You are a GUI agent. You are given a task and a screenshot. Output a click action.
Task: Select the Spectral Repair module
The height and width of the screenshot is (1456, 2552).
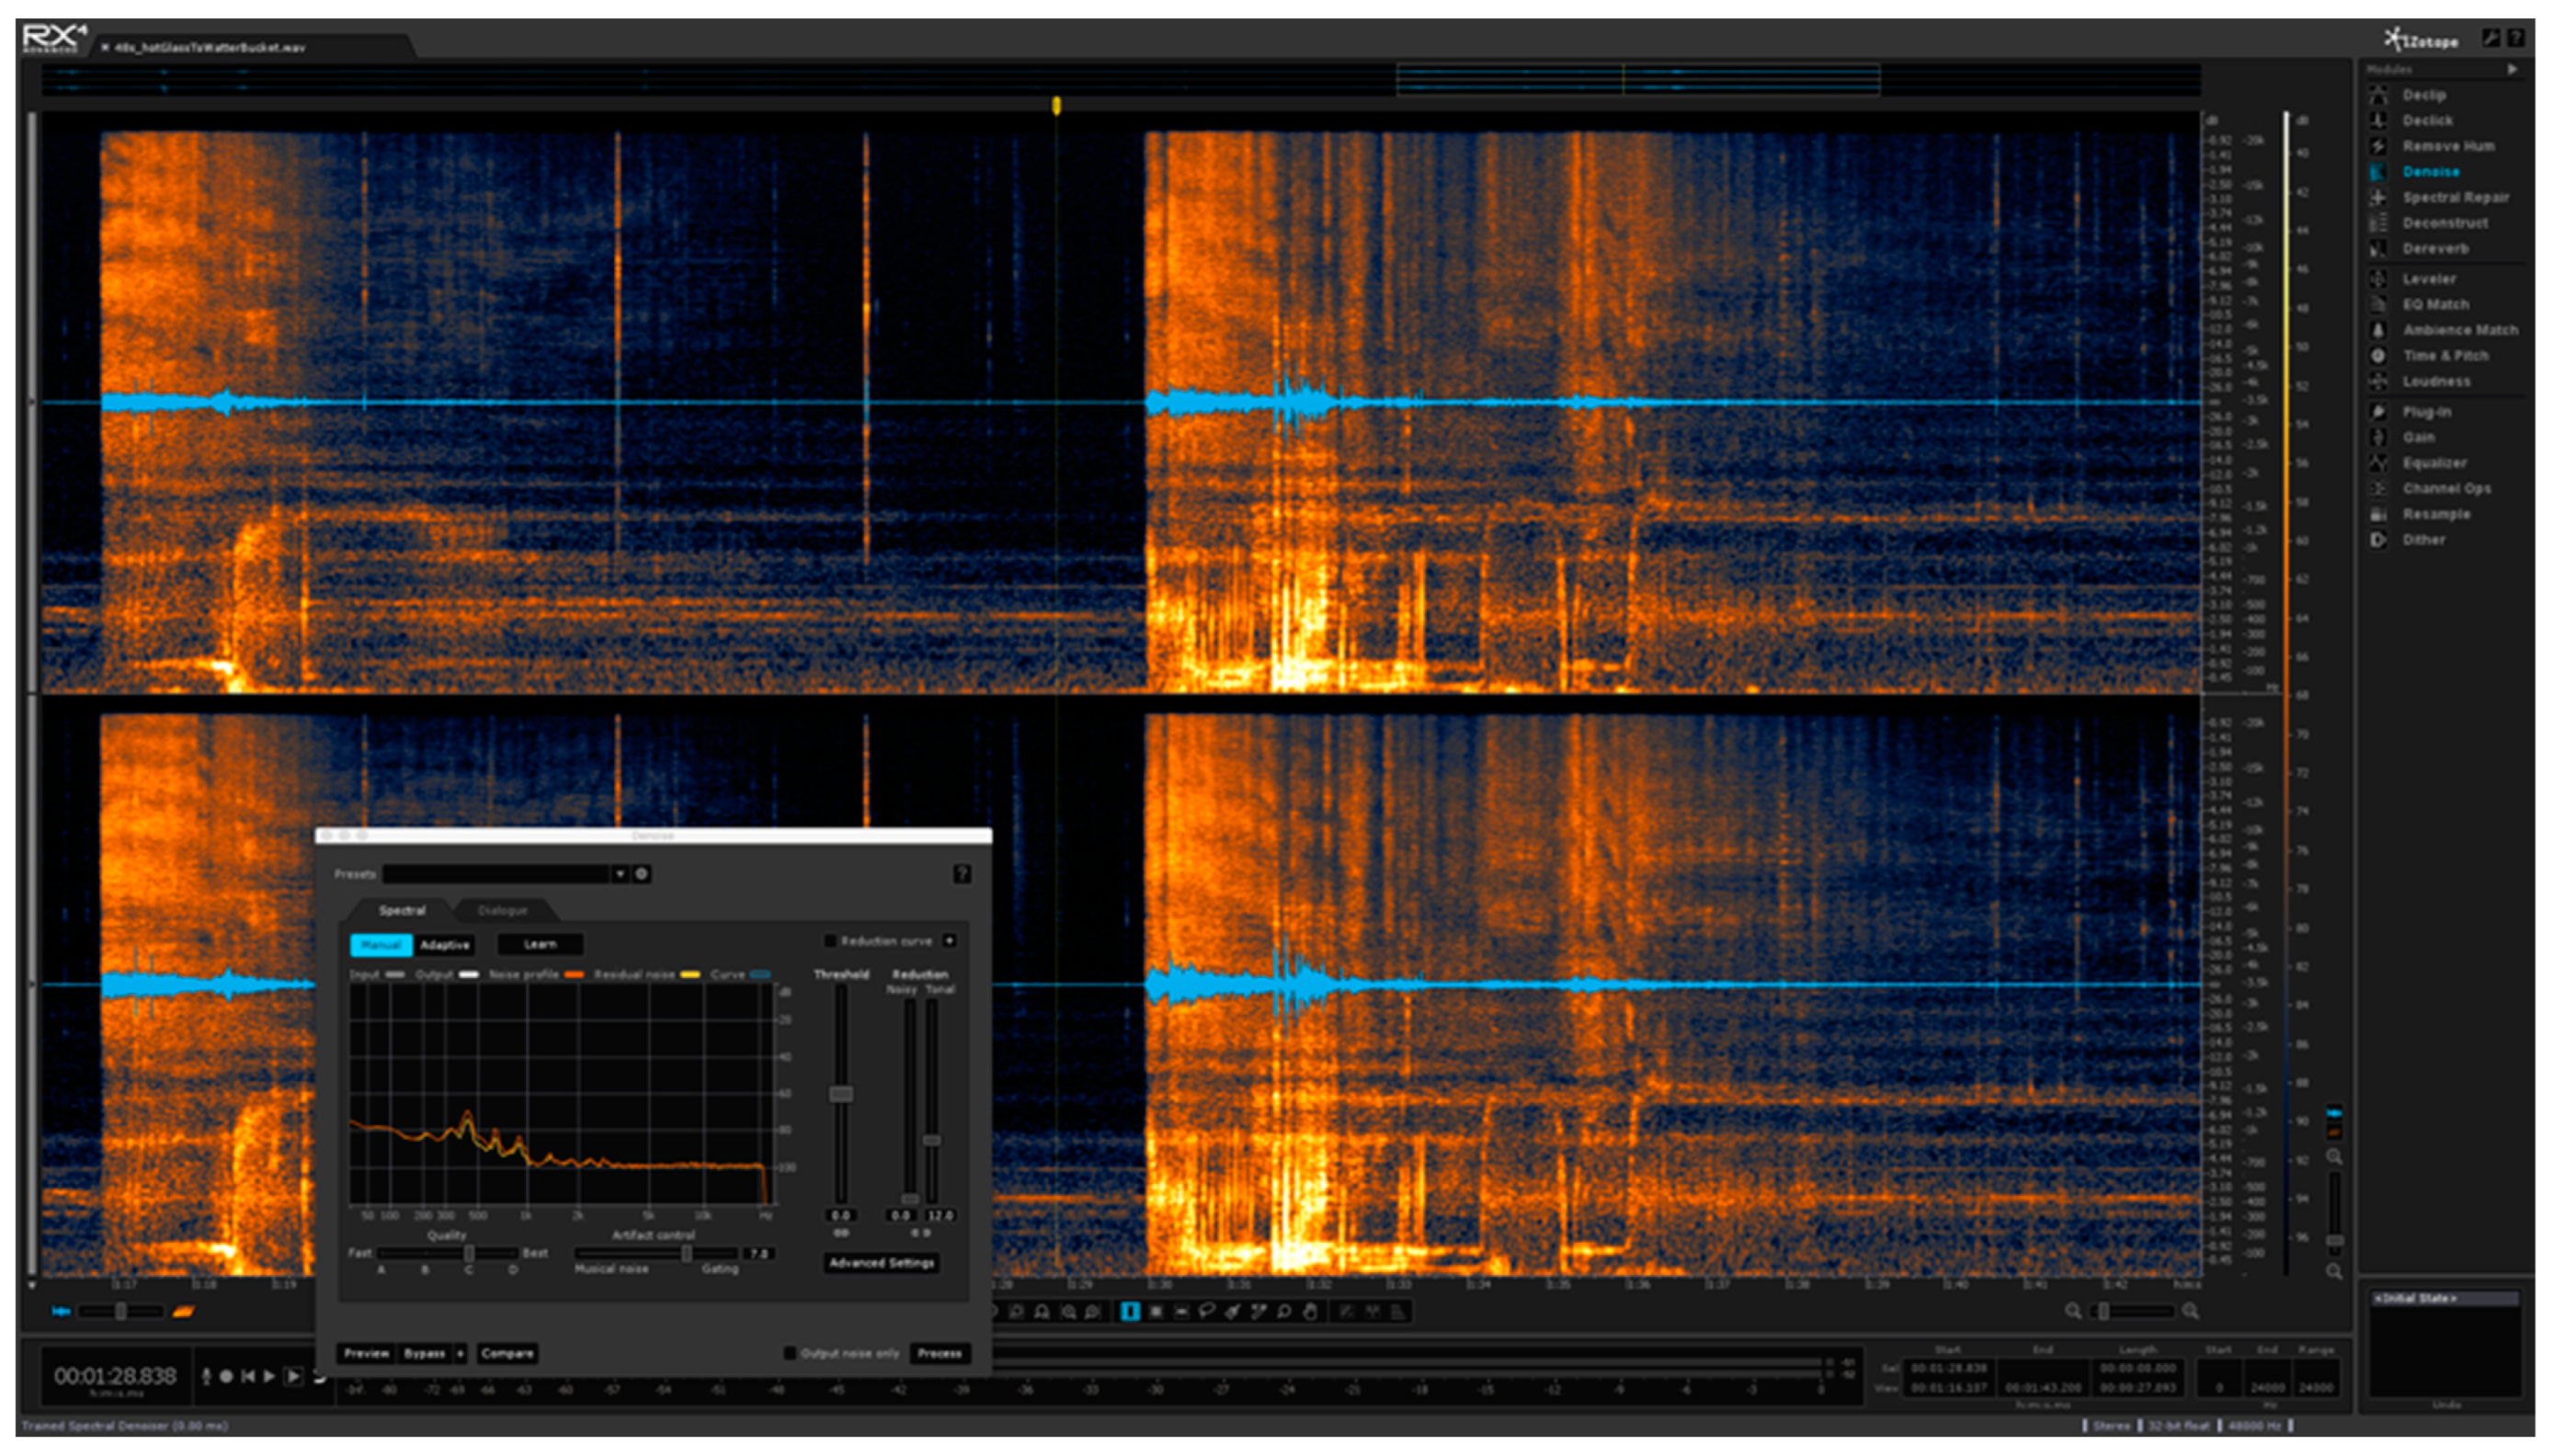[x=2455, y=197]
